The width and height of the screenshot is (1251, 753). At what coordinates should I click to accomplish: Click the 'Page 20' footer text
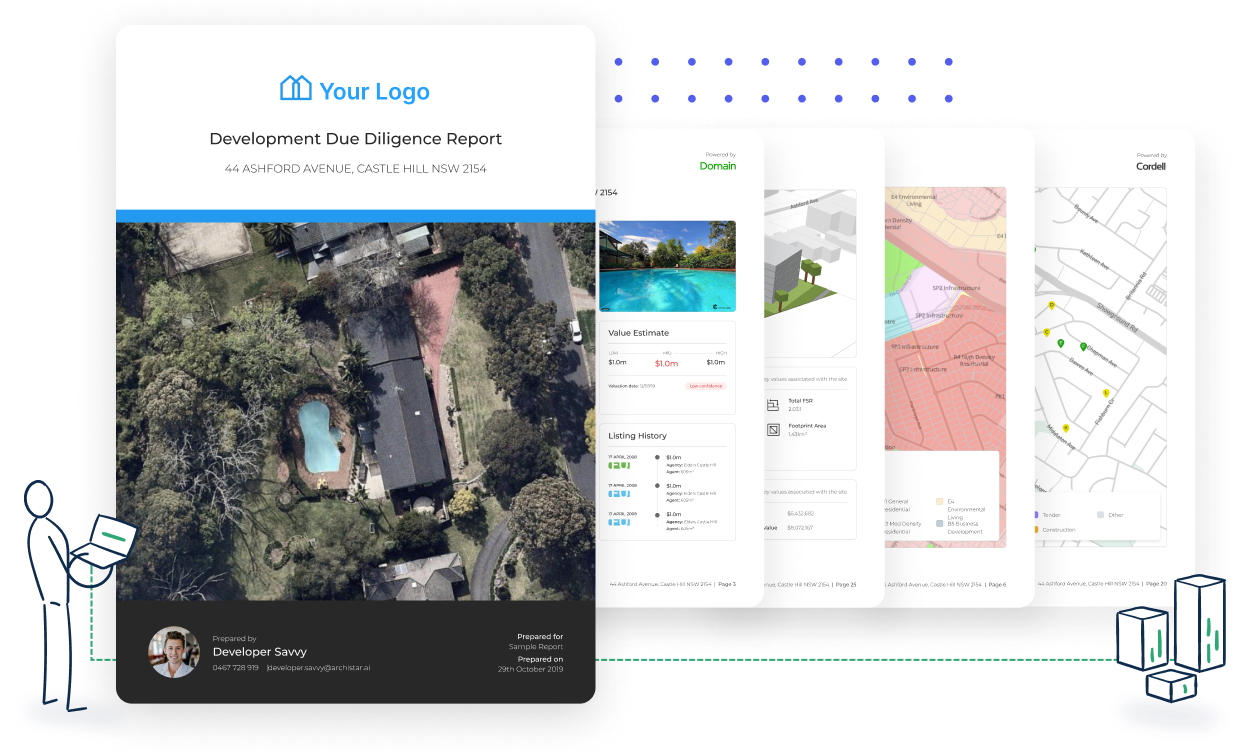tap(1156, 584)
